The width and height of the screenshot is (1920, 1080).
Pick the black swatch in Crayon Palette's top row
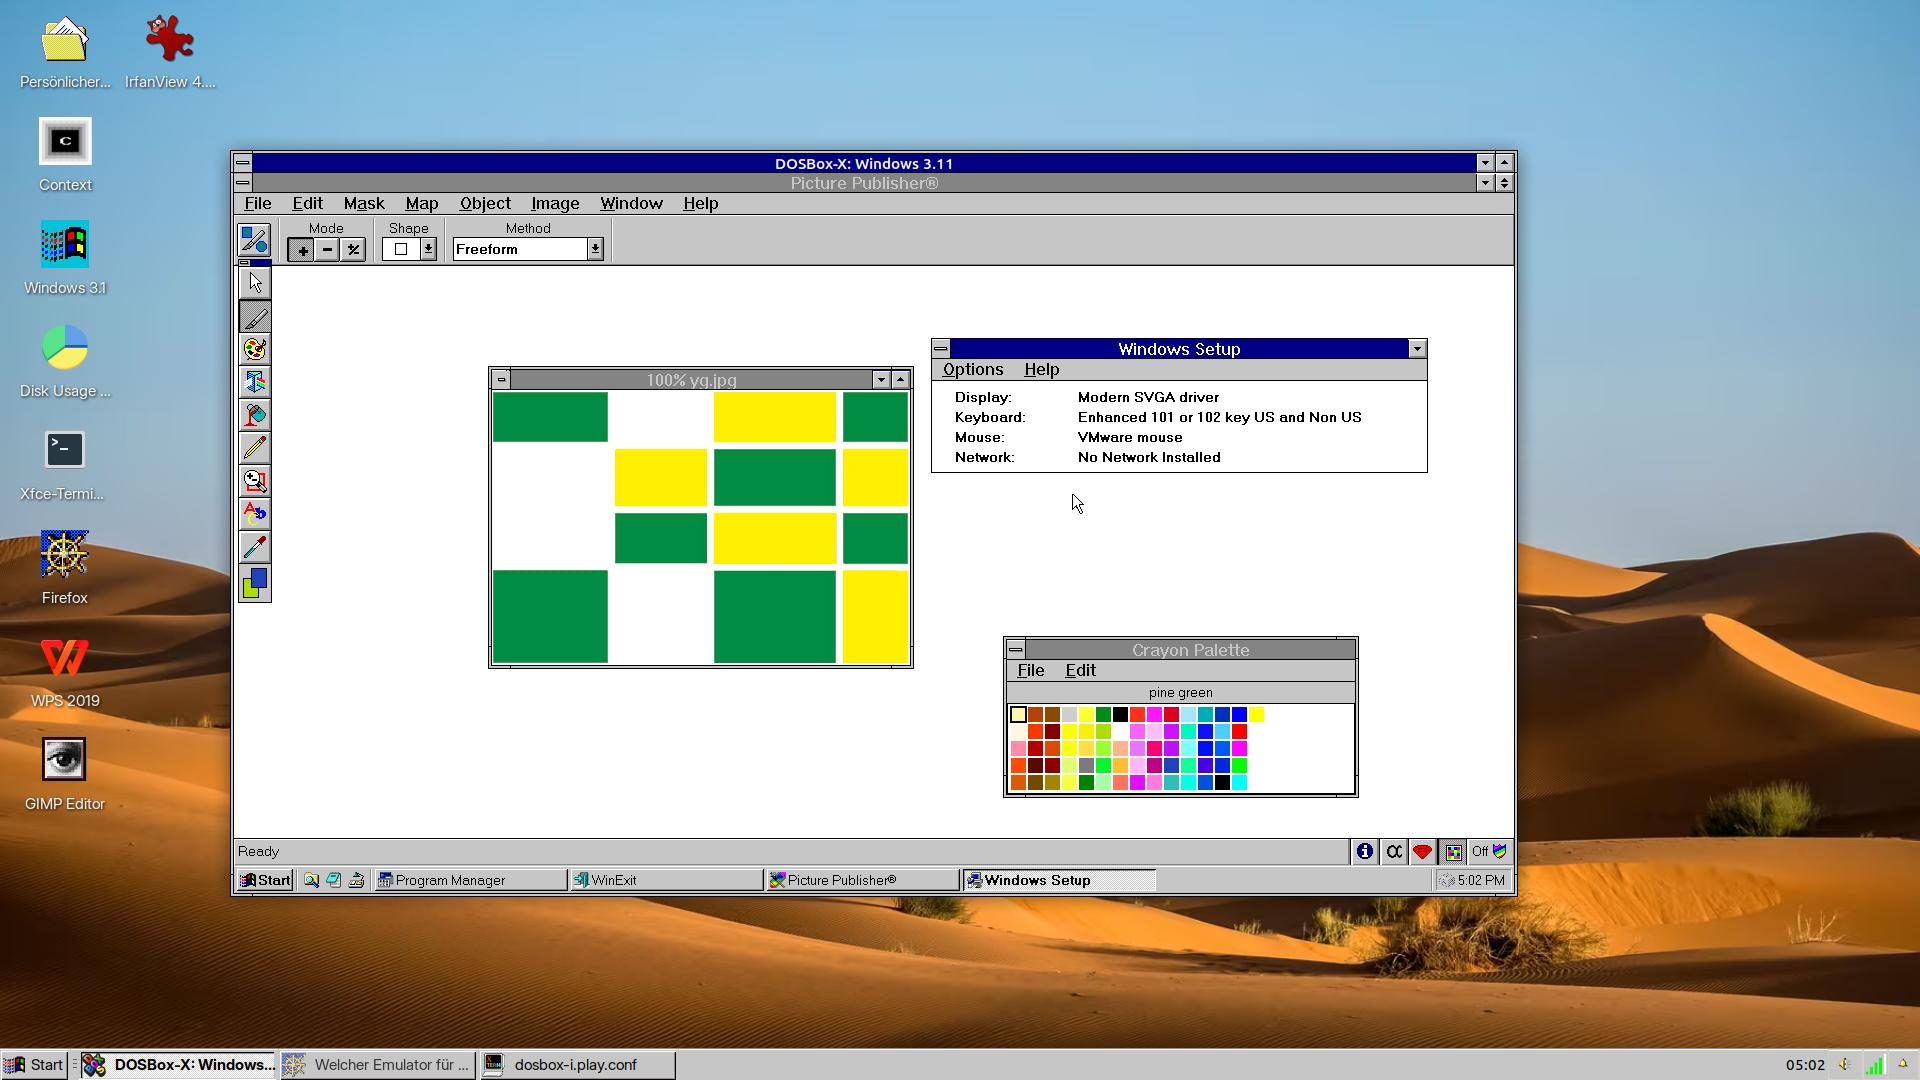[1120, 714]
